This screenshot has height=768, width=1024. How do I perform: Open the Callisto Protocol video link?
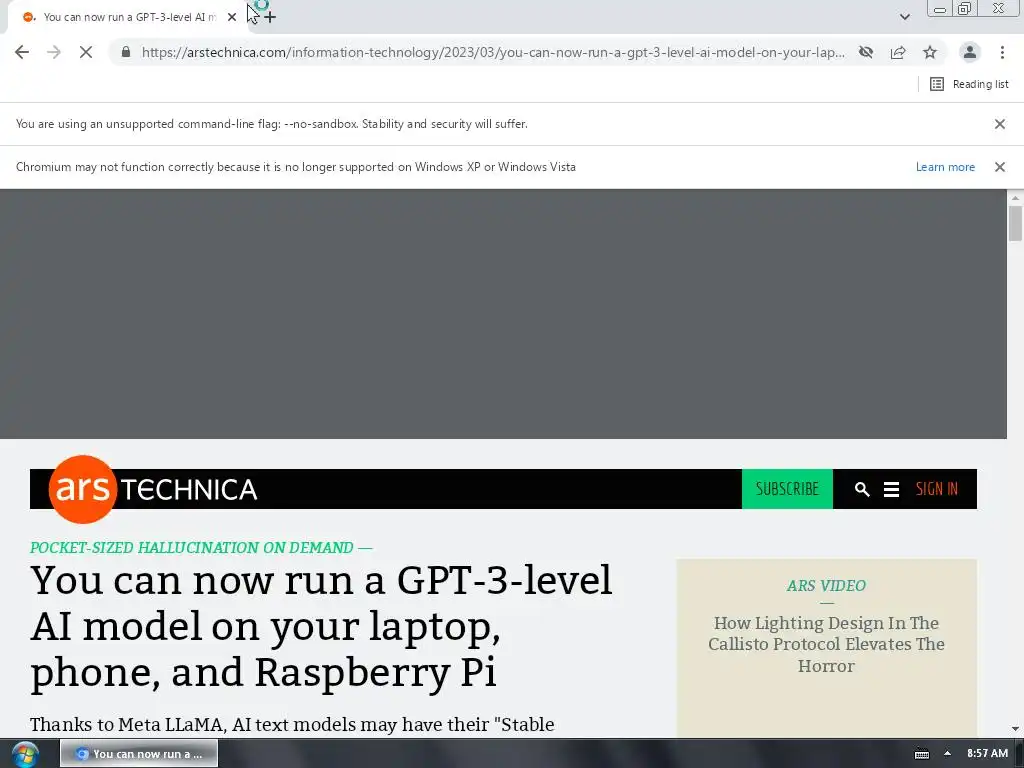click(826, 645)
